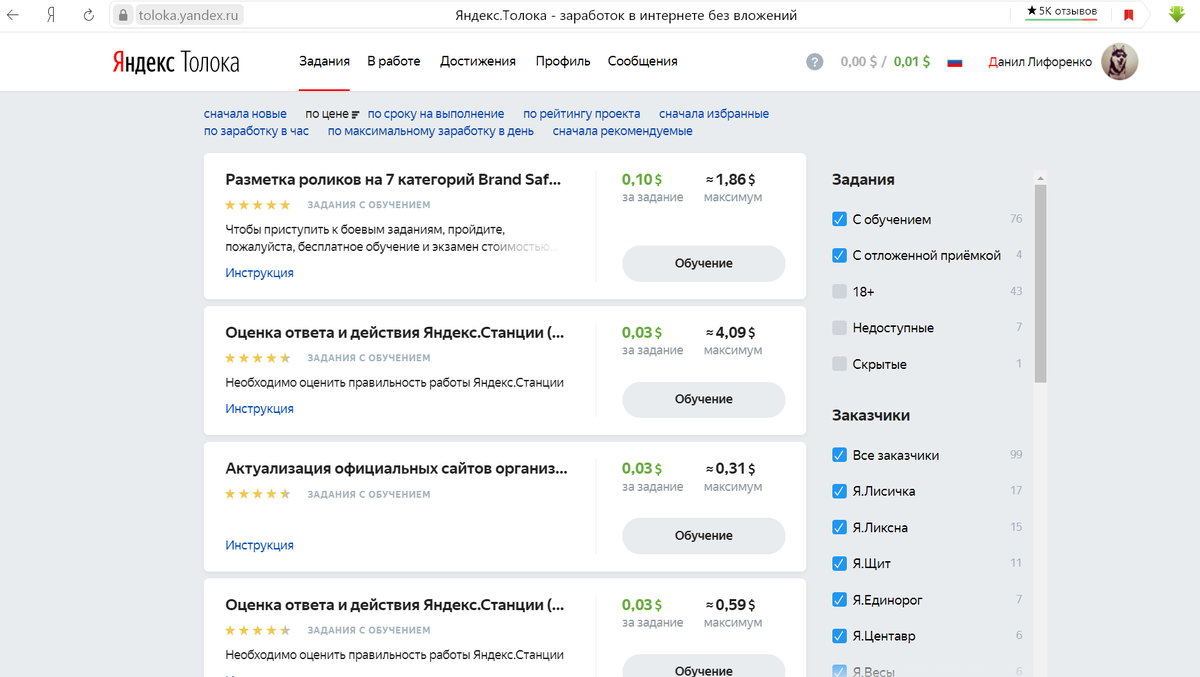Uncheck Я.Щит customer checkbox
Screen dimensions: 1200x677
840,563
